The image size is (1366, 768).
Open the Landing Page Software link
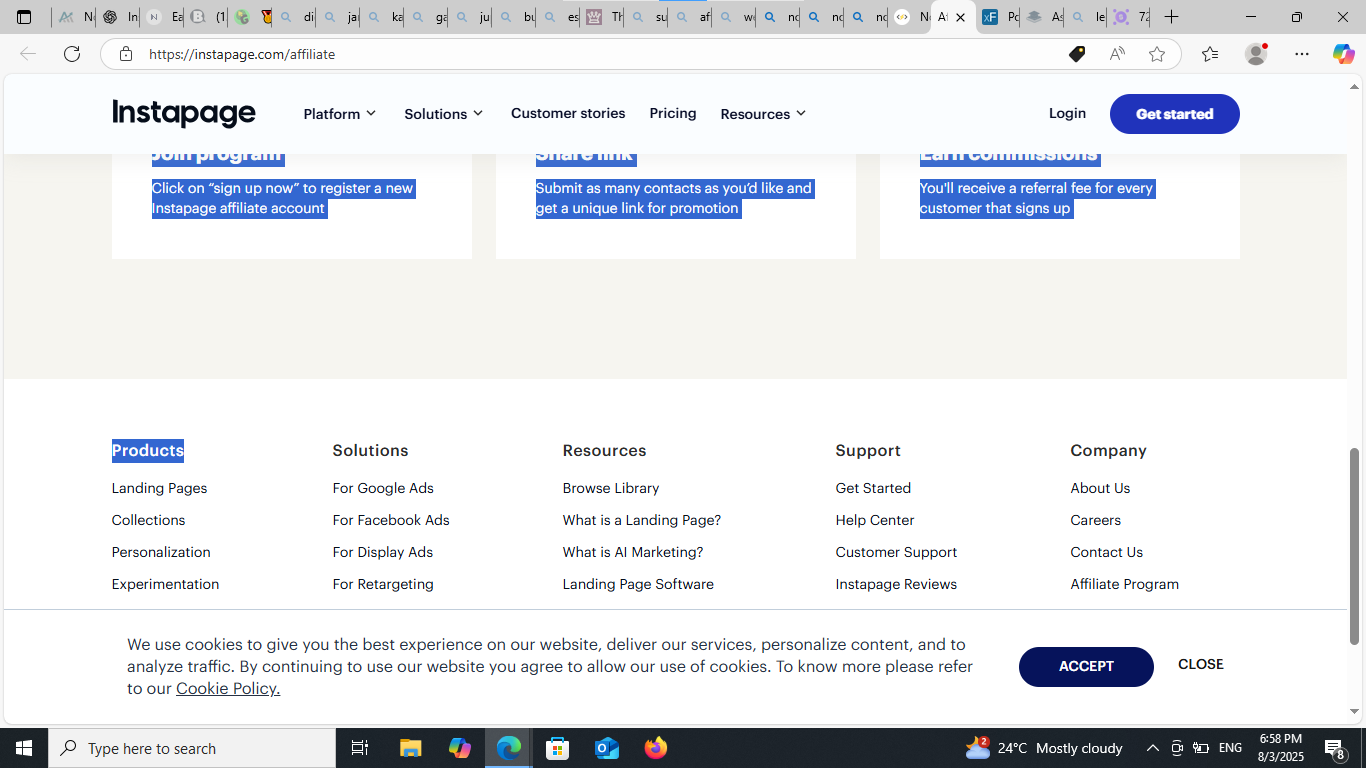point(638,584)
